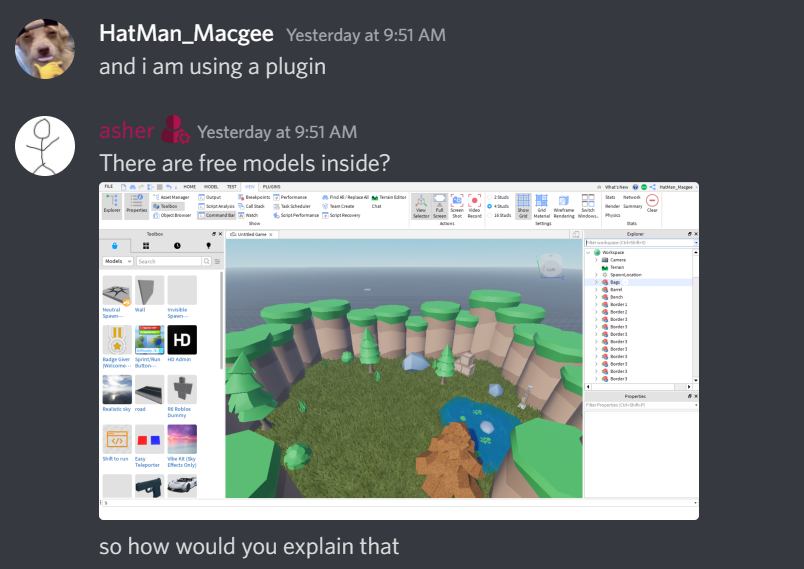Screen dimensions: 804x569
Task: Expand the SpawnLocation tree item
Action: [x=596, y=275]
